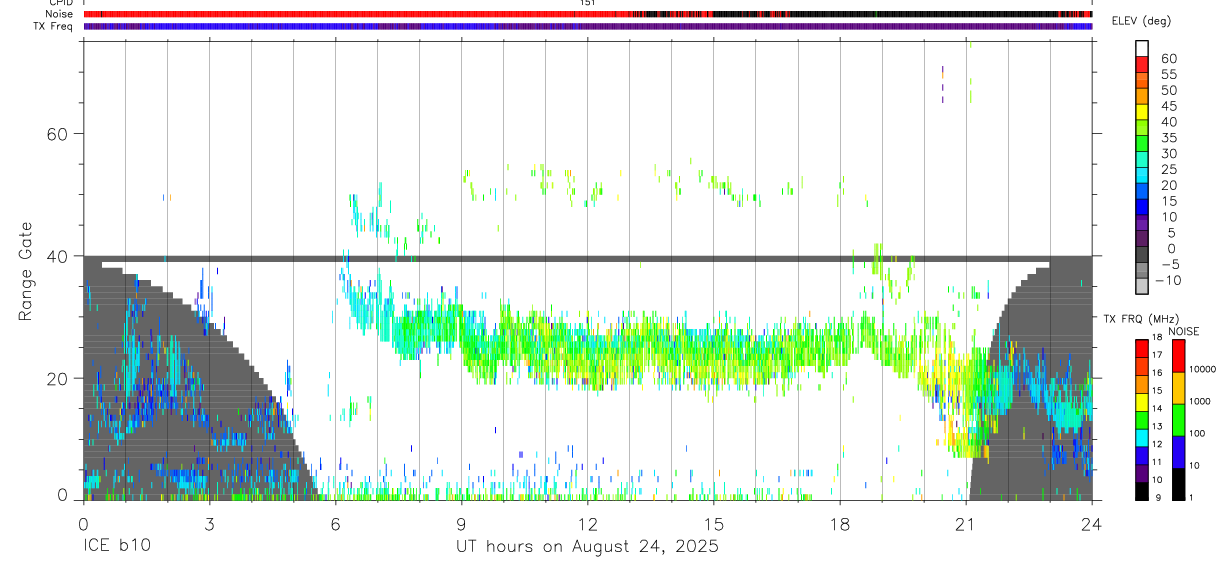Click the Noise color strip above the plot
This screenshot has height=567, width=1228.
(588, 14)
